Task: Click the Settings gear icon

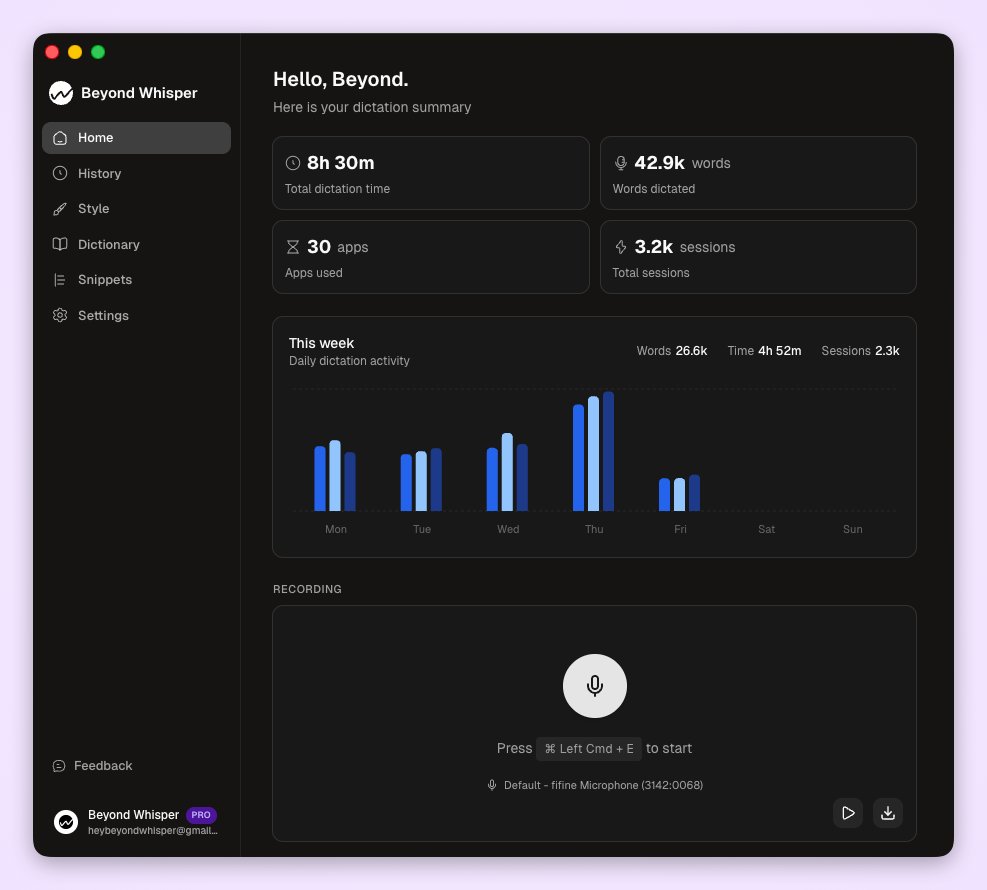Action: click(x=60, y=315)
